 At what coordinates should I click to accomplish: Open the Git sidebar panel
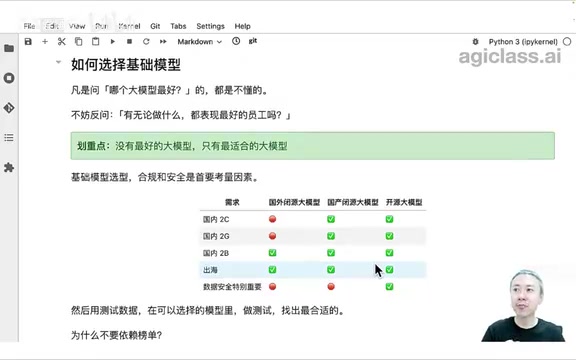pyautogui.click(x=9, y=108)
